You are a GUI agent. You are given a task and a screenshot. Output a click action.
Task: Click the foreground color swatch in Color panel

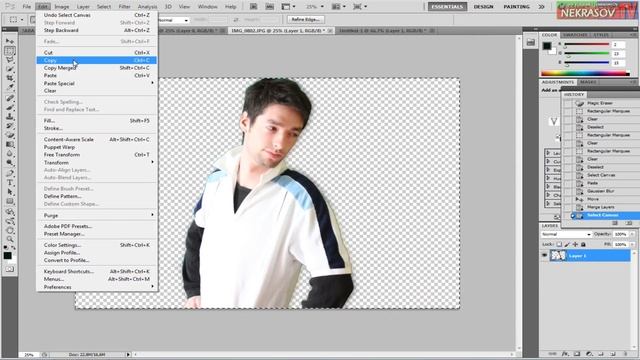[x=547, y=46]
